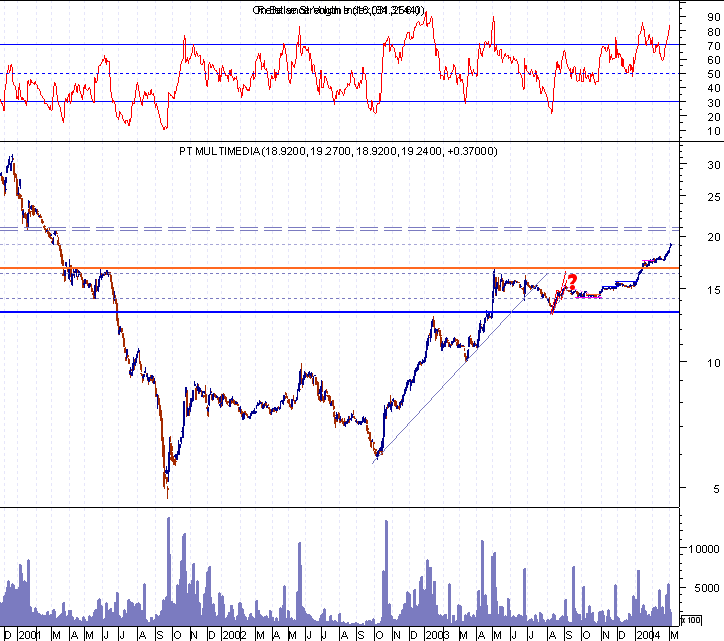Click the 2001 year label on time axis
Viewport: 724px width, 641px height.
pos(29,635)
